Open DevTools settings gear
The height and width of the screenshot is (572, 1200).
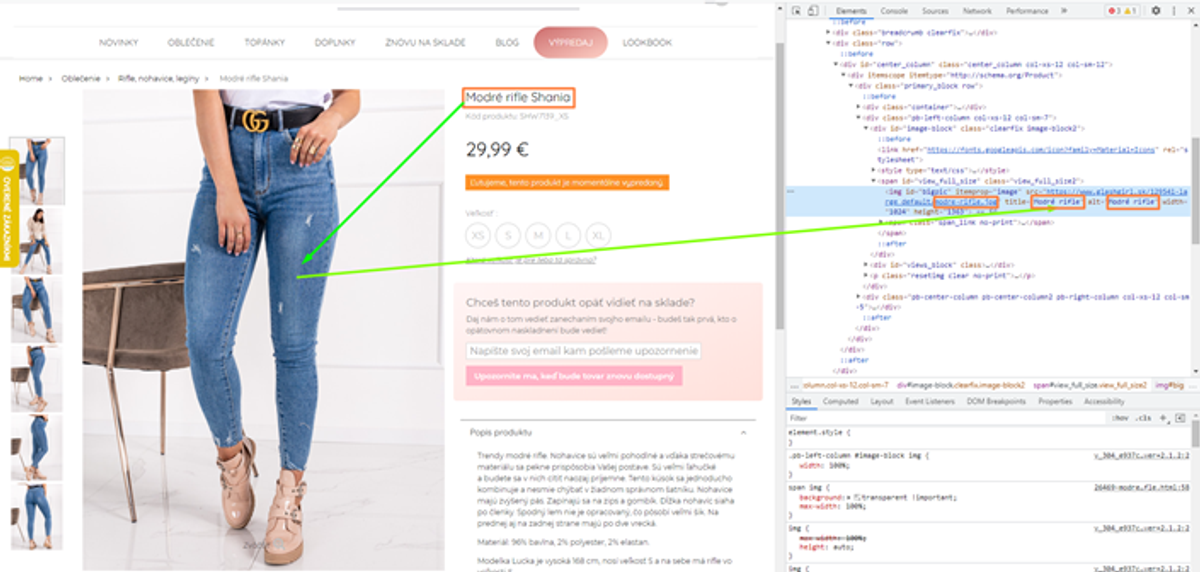[1156, 11]
